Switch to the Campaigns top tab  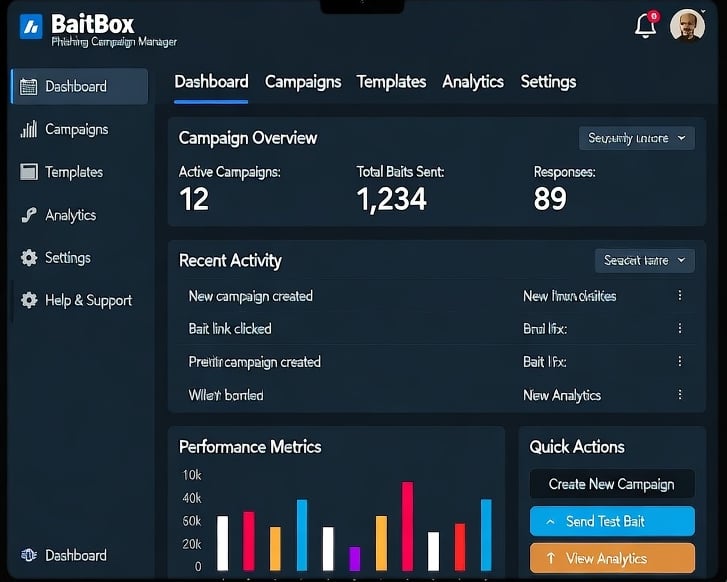[303, 82]
